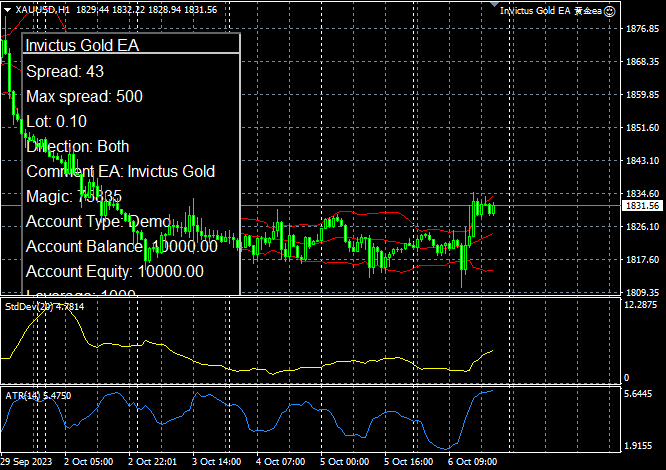Click the StdDev(20) 4.7814 indicator label
Screen dimensions: 666x470
click(44, 307)
